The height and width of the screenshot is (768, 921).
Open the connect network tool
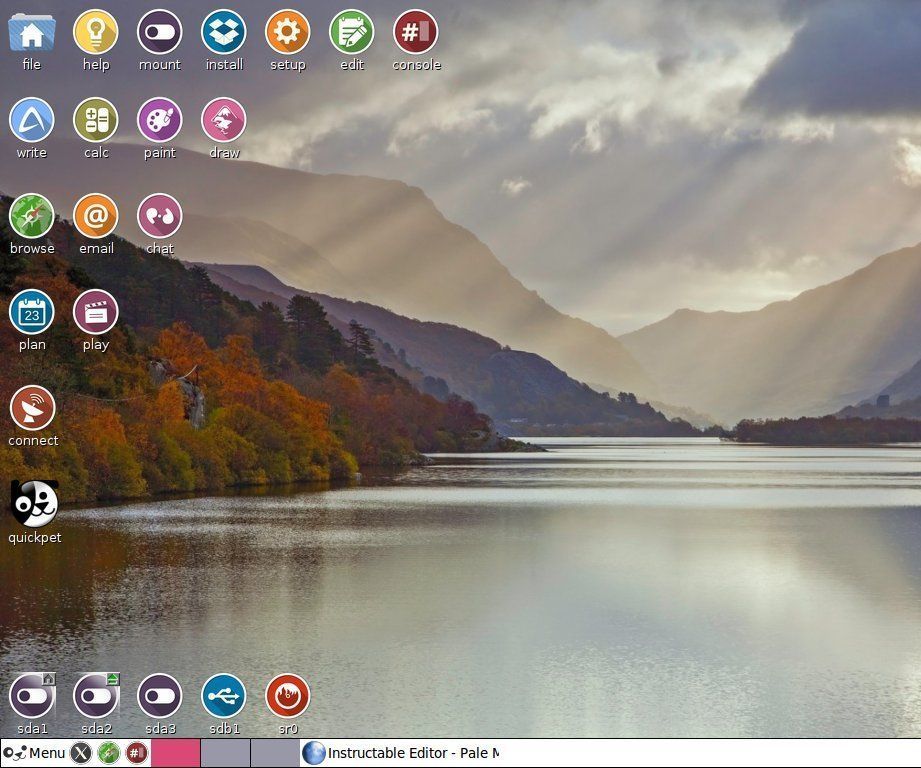[33, 408]
